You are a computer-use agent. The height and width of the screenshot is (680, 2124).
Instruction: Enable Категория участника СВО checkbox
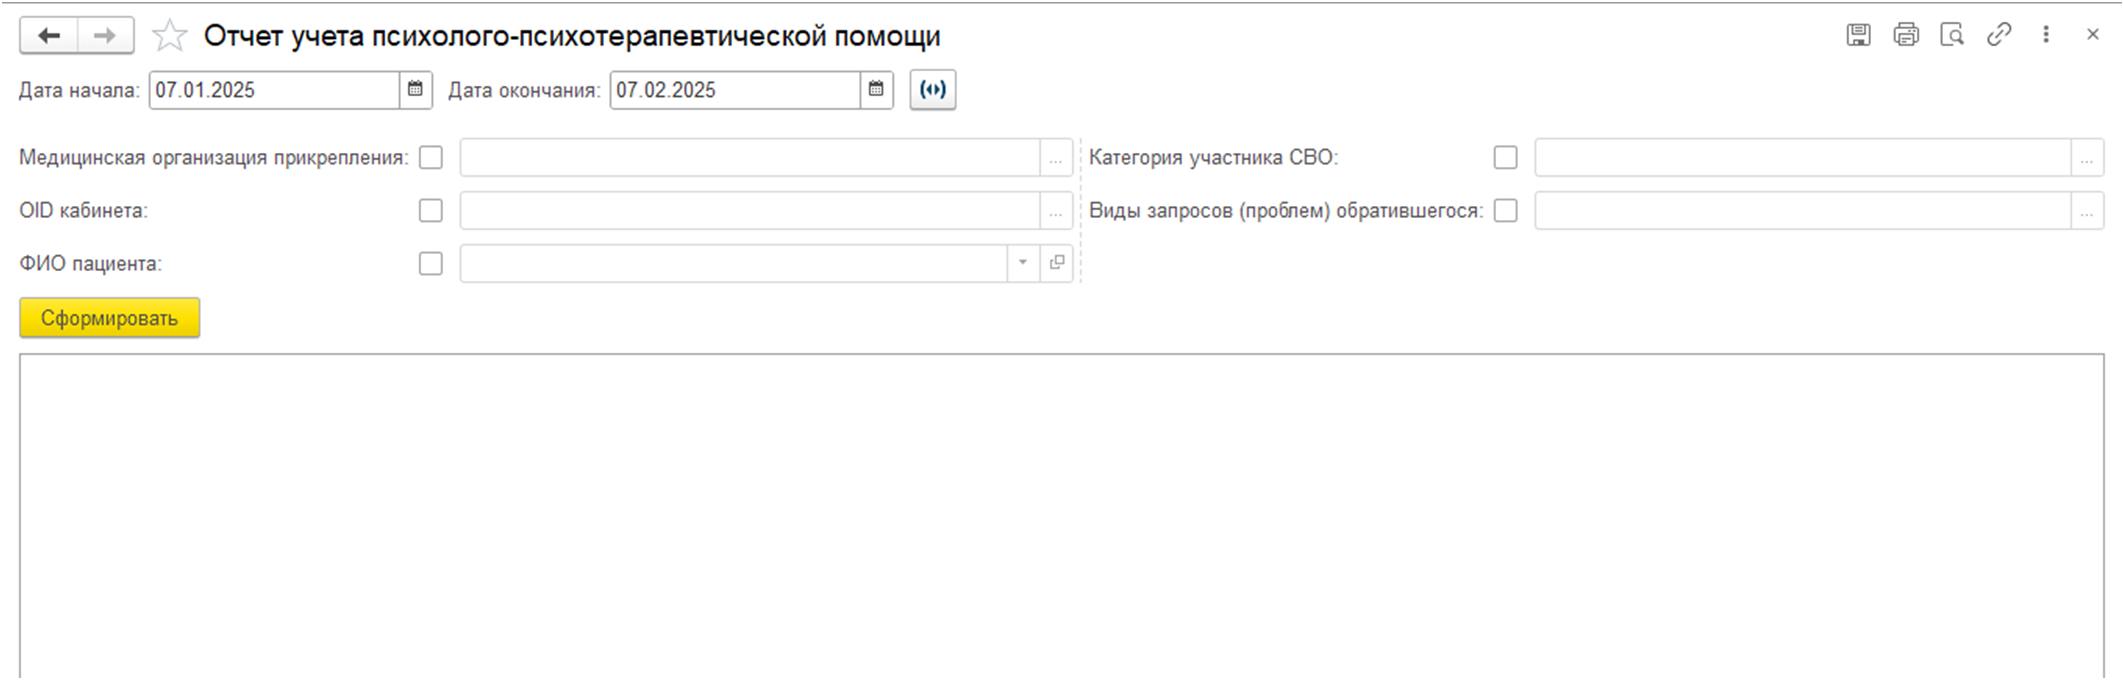(x=1505, y=158)
